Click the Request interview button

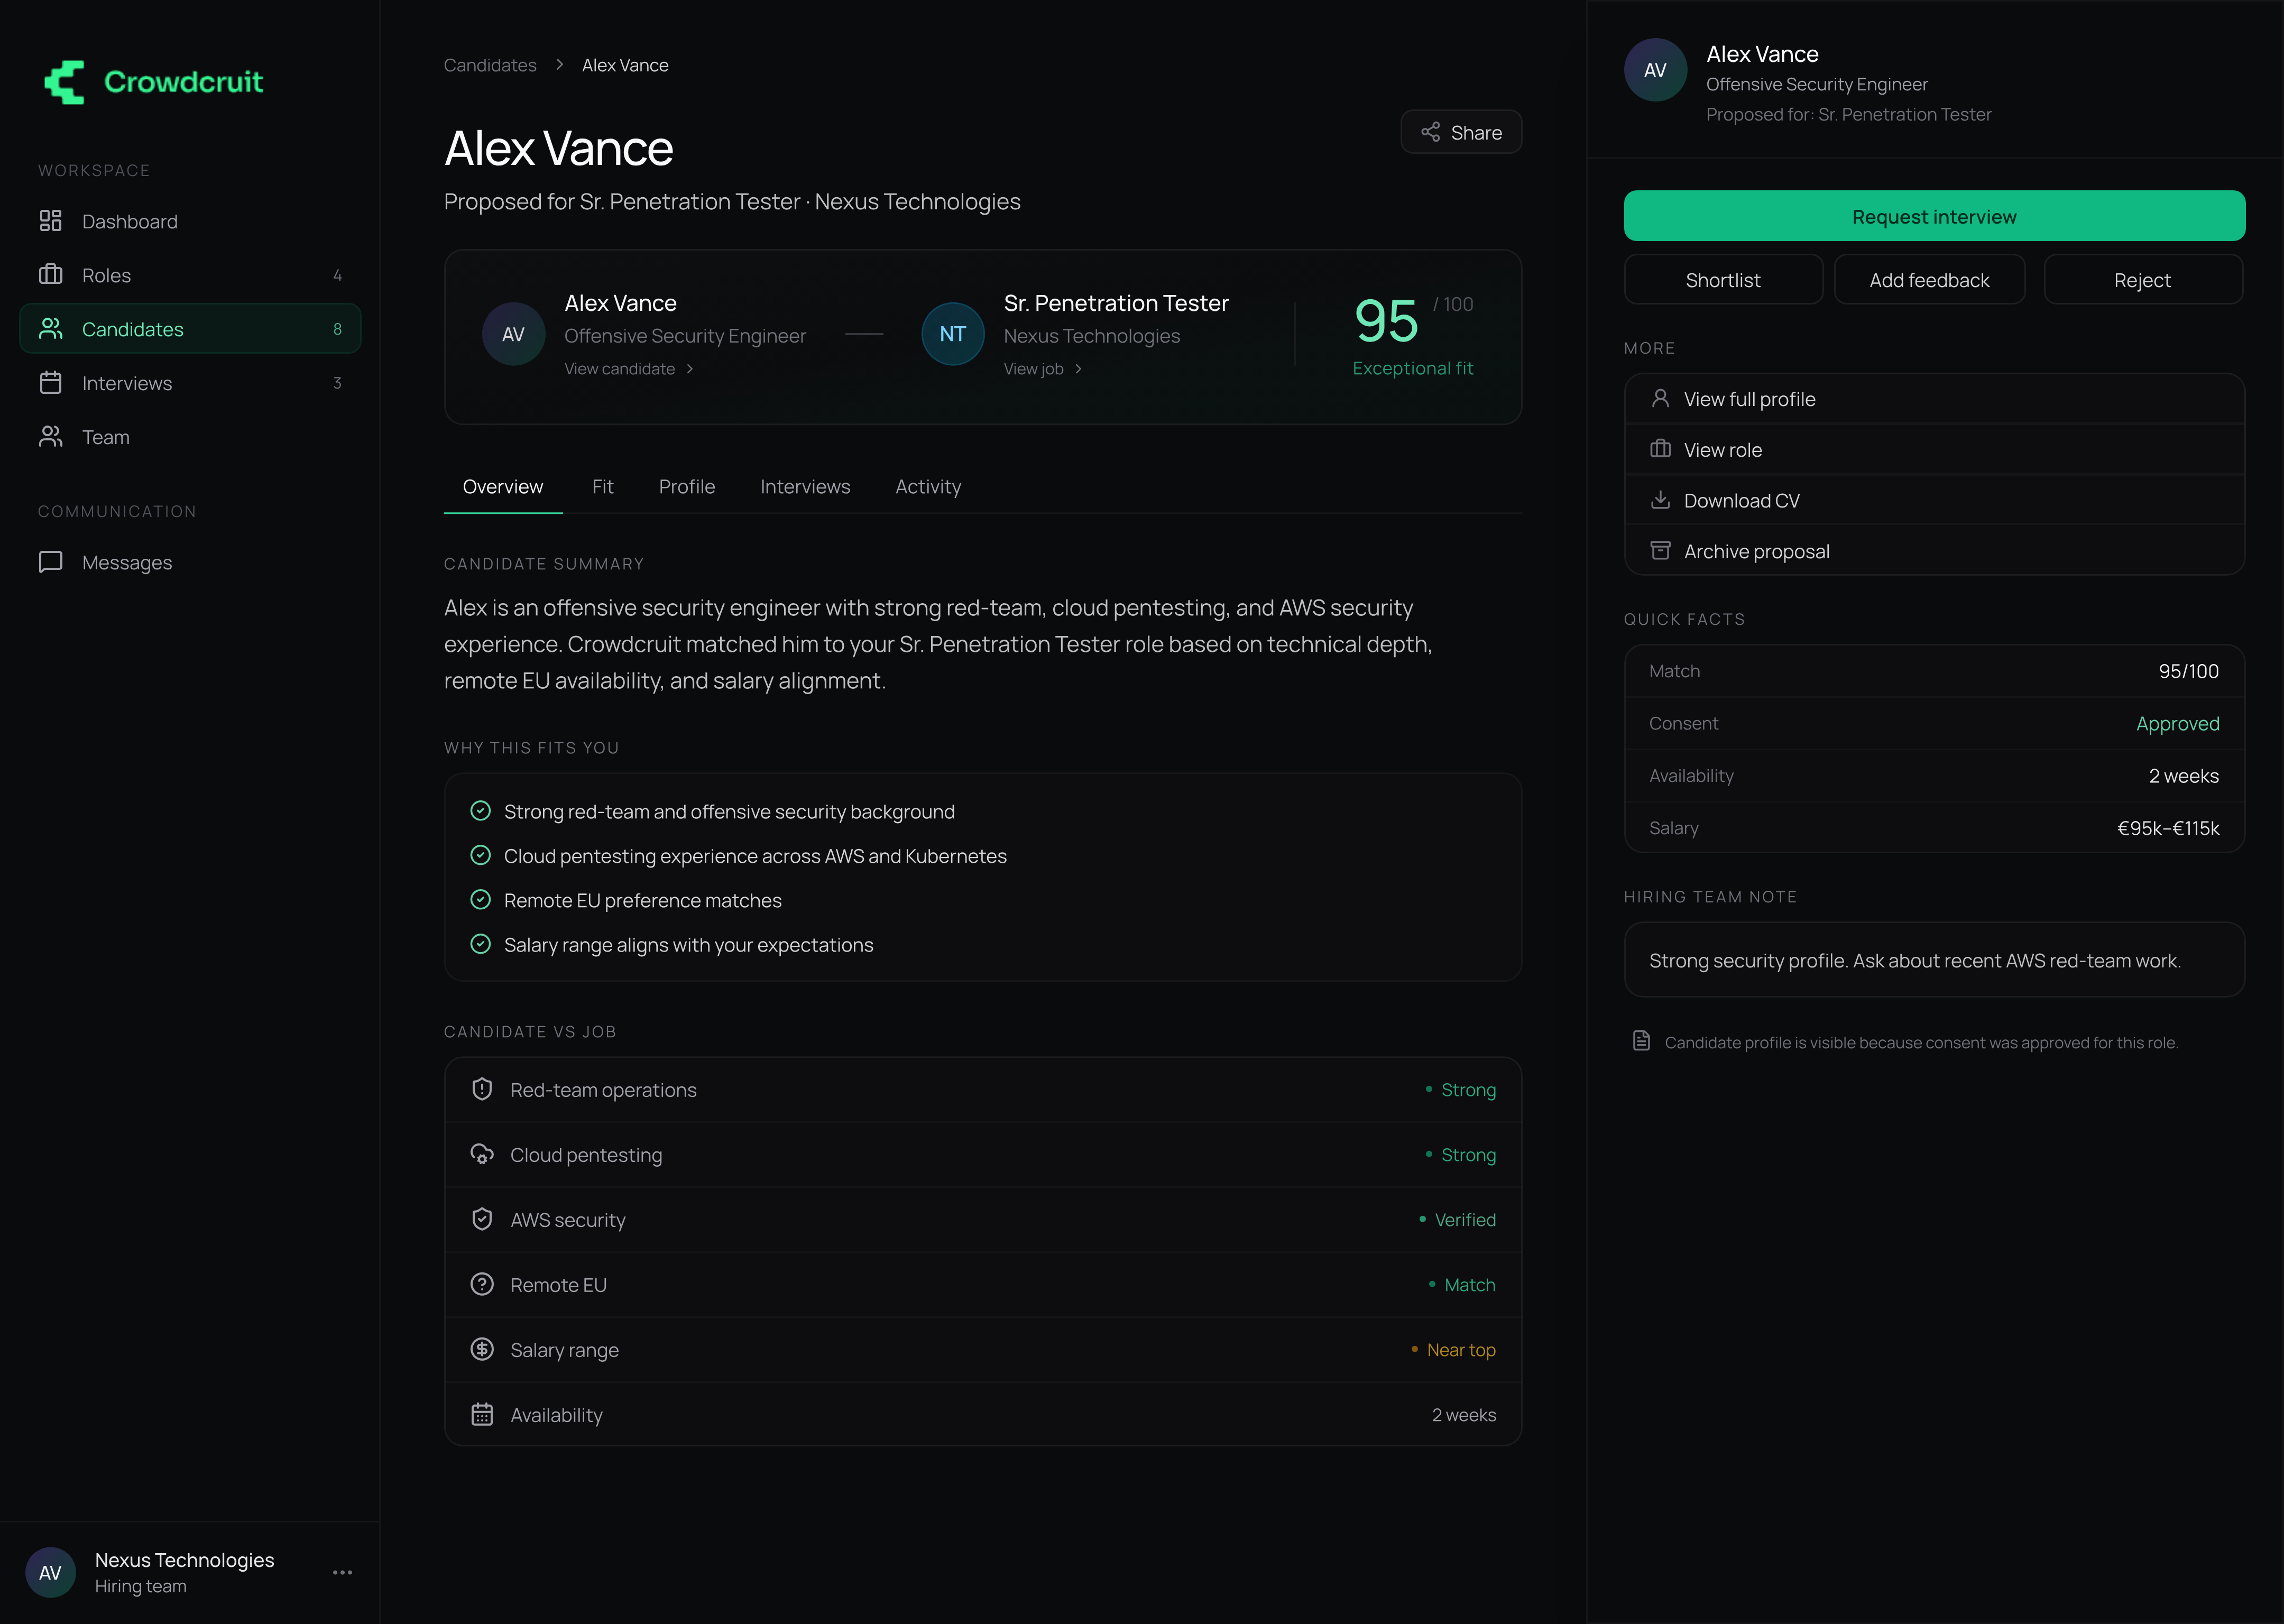[1934, 216]
